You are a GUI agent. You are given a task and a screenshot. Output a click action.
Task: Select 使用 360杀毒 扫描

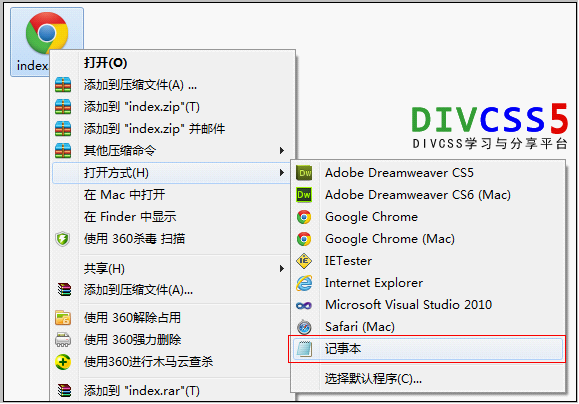(172, 239)
